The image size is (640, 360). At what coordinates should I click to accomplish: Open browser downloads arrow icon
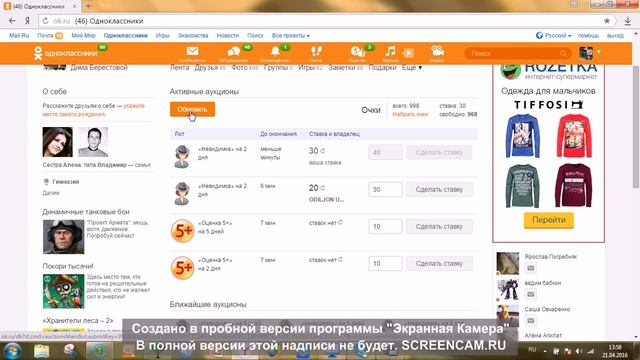click(x=628, y=21)
